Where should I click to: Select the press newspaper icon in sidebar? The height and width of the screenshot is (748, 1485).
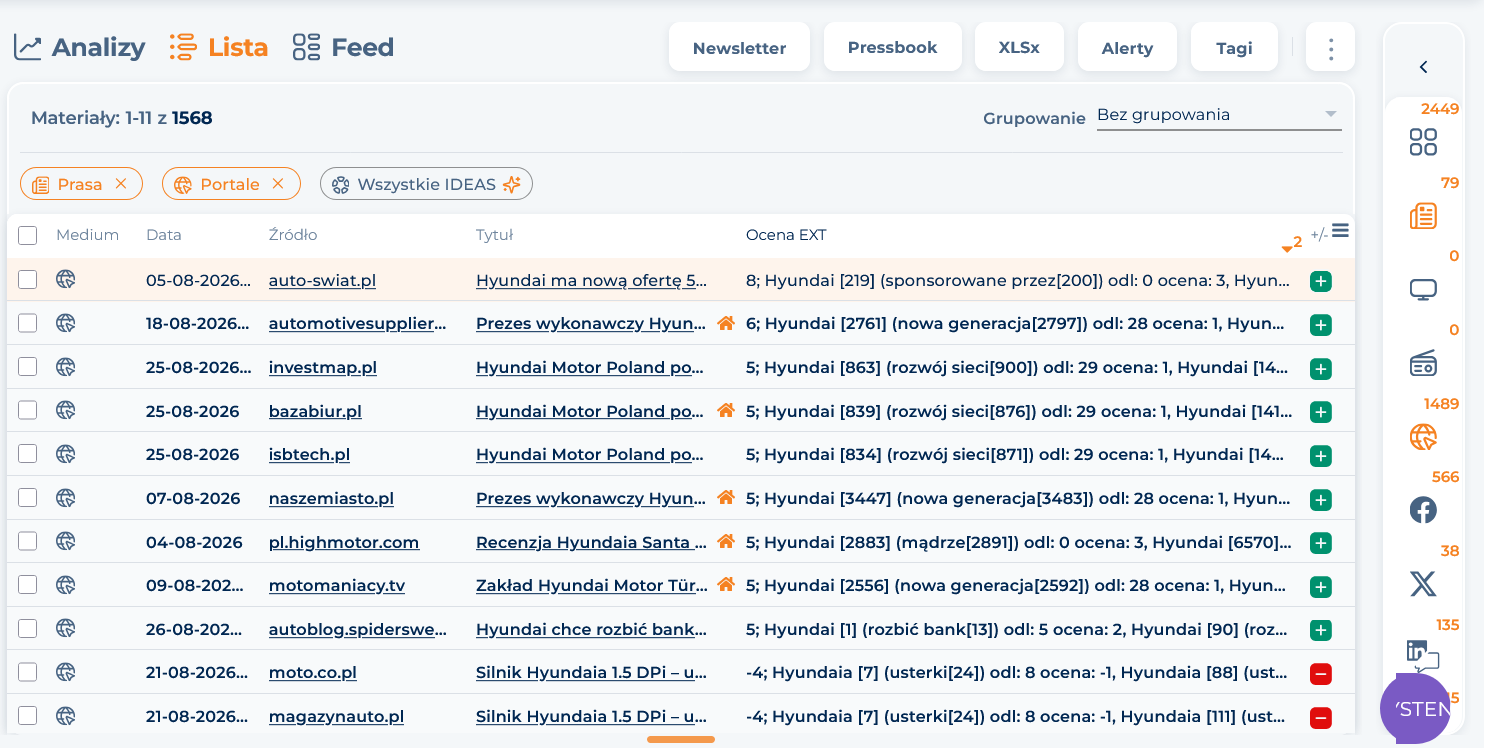coord(1423,216)
